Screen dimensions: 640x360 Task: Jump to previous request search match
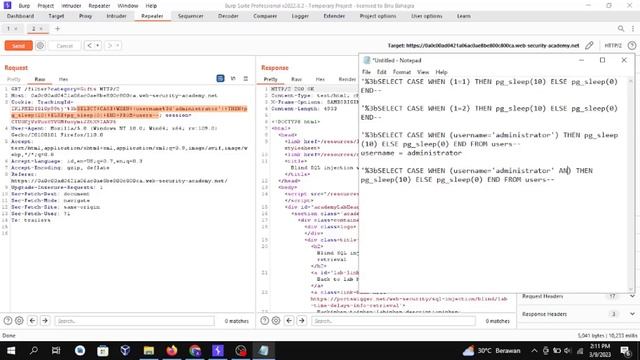tap(32, 321)
